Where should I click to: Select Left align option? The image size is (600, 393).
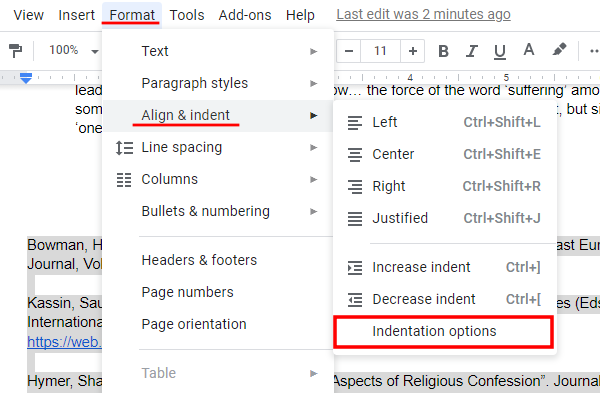[x=445, y=122]
